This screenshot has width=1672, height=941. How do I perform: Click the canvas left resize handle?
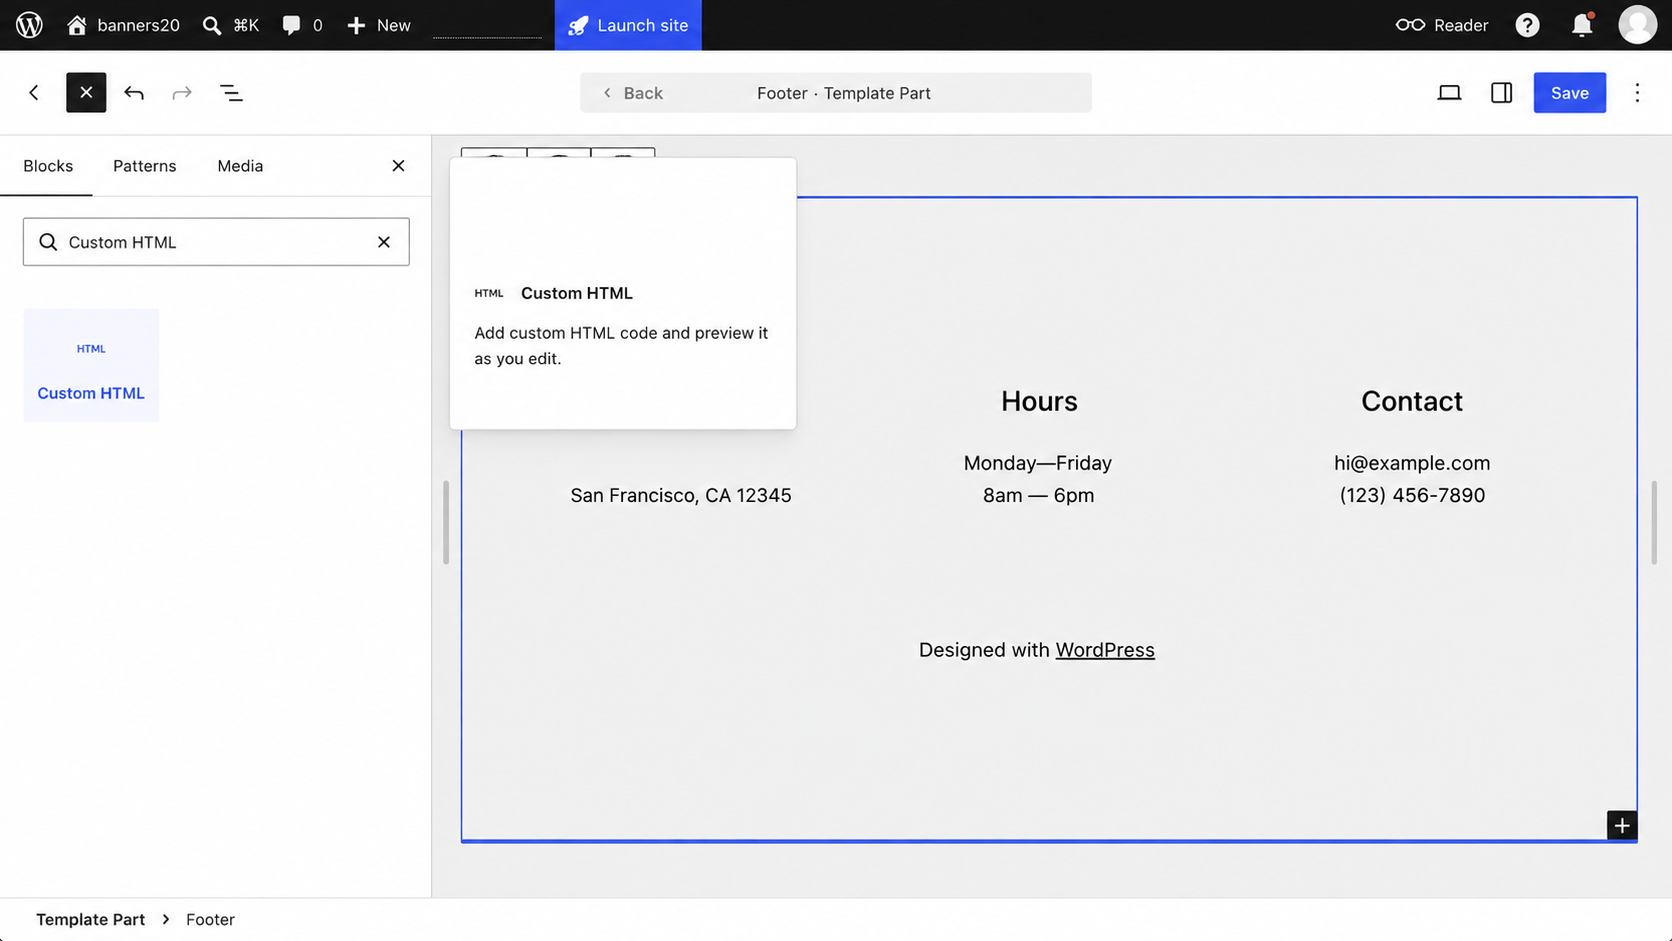click(x=445, y=522)
